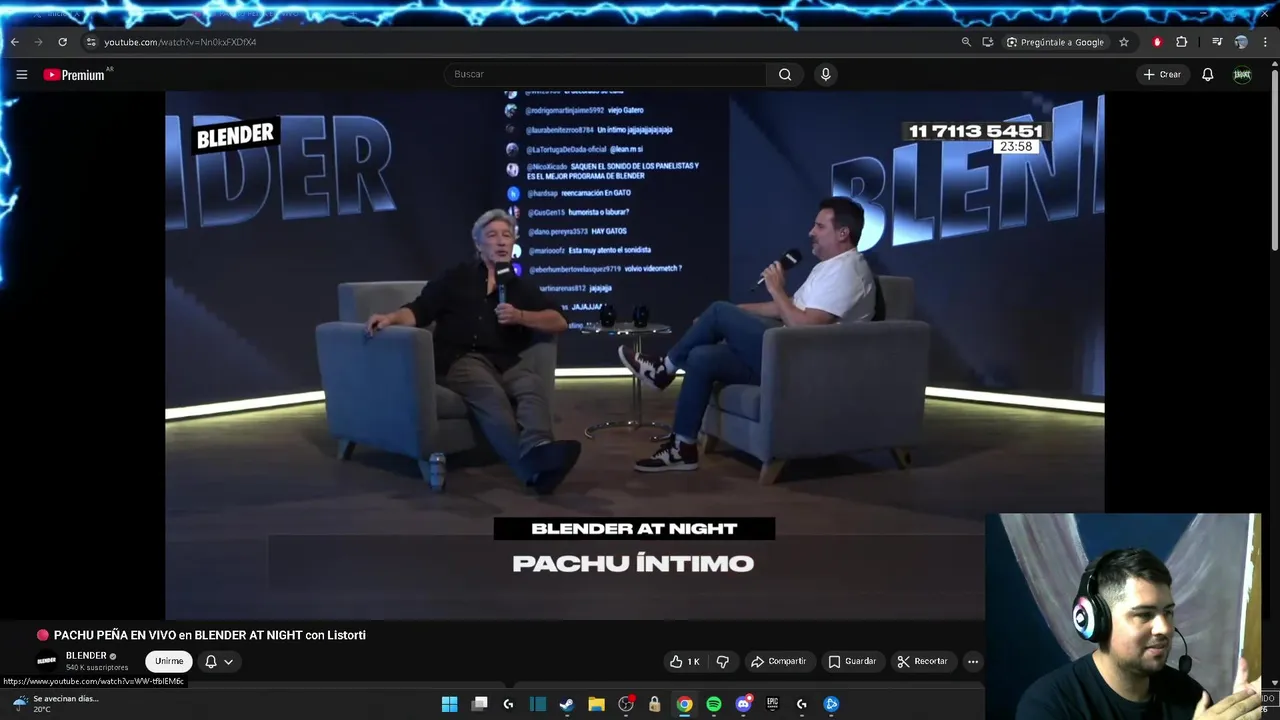Open the media controls icon in Chrome
1280x720 pixels.
[1217, 42]
